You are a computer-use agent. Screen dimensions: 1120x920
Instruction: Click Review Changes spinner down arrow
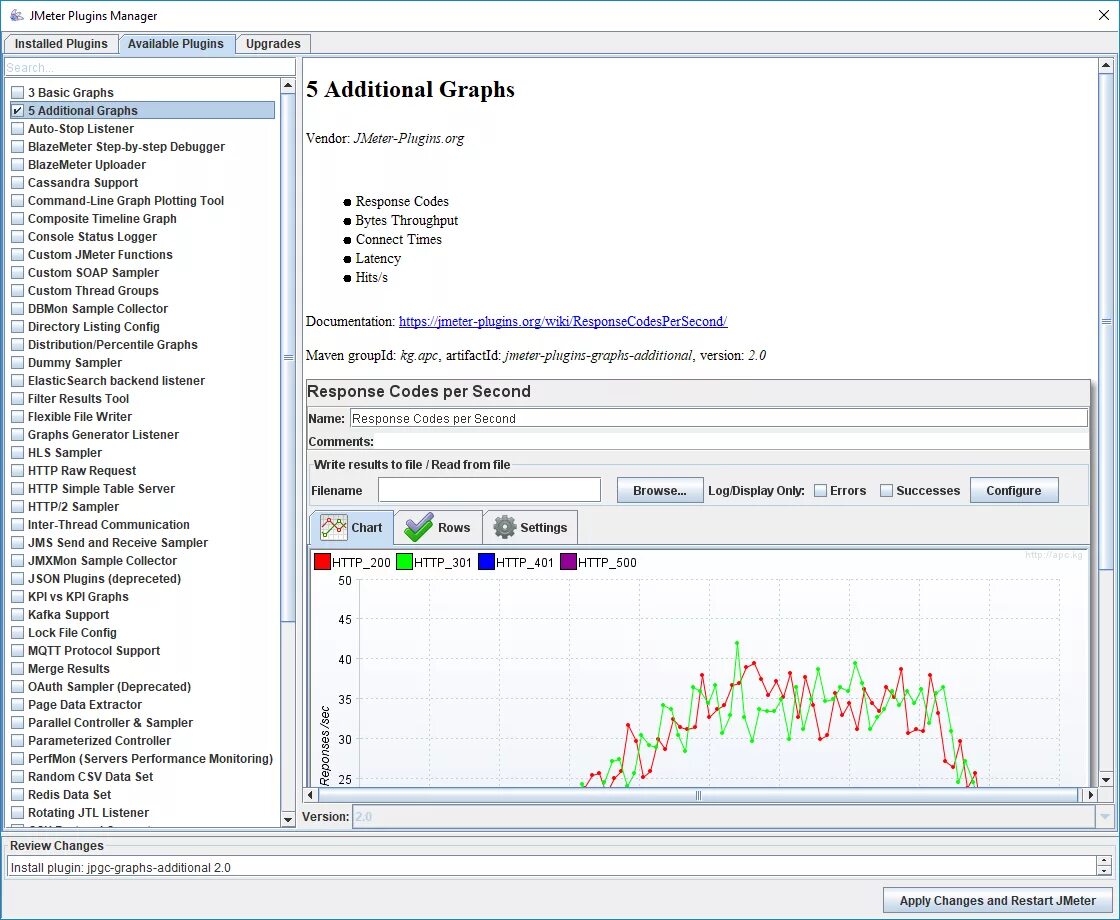click(x=1104, y=871)
